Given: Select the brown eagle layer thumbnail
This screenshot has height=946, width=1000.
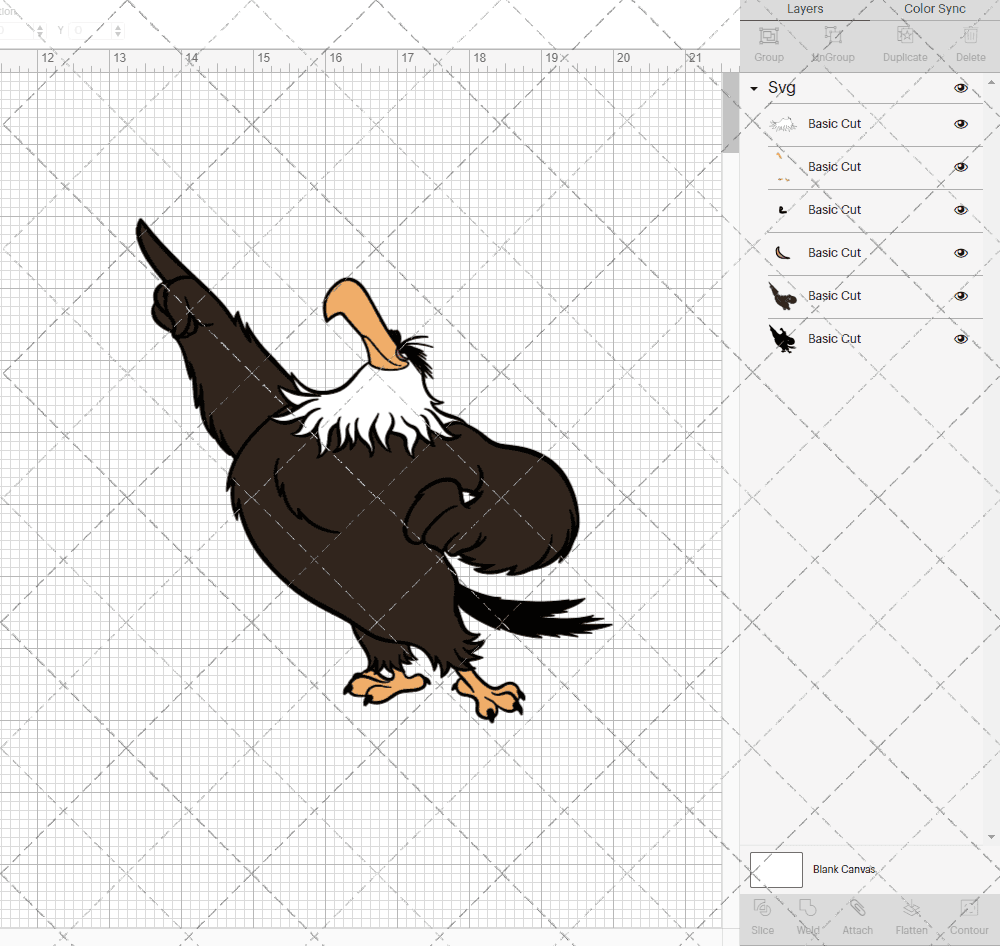Looking at the screenshot, I should tap(783, 296).
